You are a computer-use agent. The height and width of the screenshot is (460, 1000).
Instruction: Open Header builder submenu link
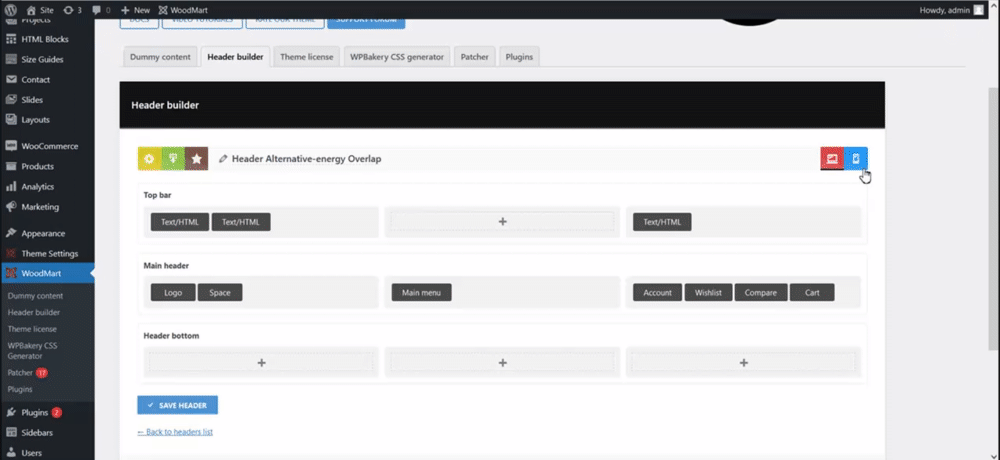34,313
